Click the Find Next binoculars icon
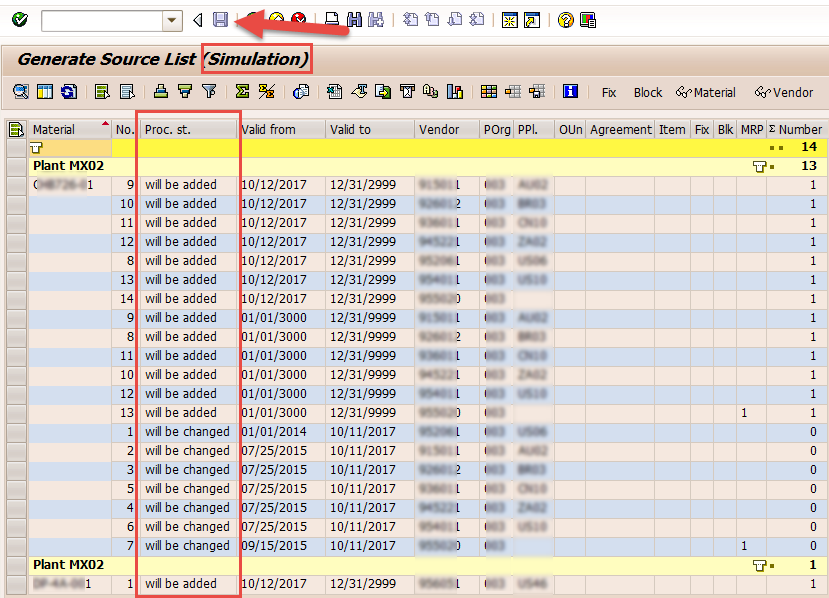The width and height of the screenshot is (829, 598). [x=376, y=20]
